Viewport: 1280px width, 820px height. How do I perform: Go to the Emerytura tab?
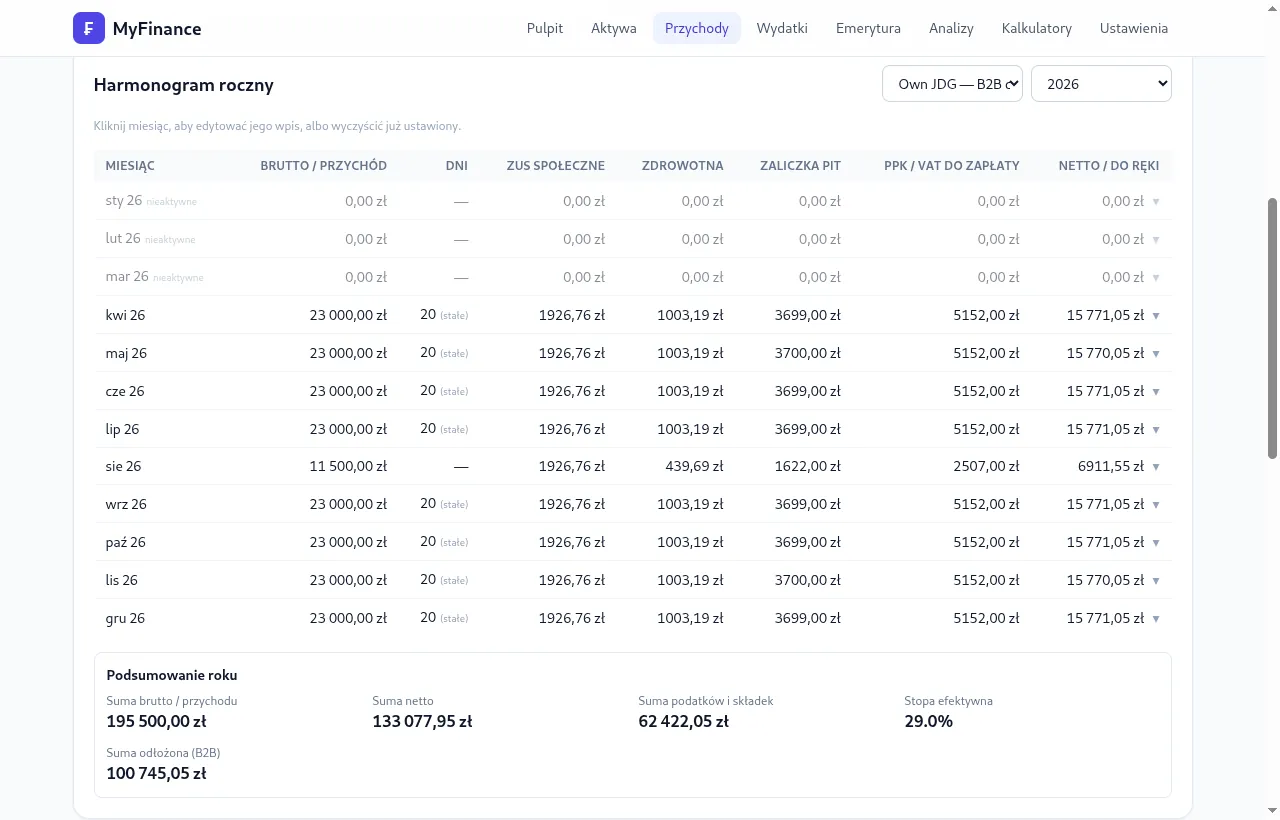[868, 28]
